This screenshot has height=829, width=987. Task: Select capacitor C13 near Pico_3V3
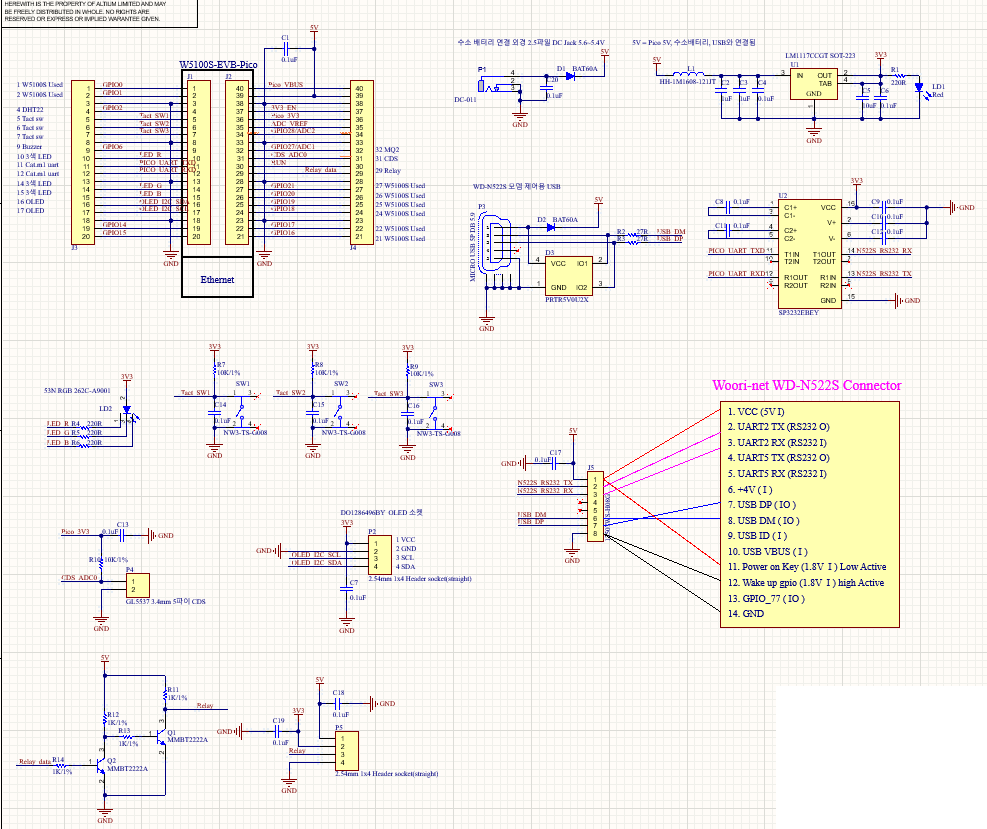[x=122, y=535]
